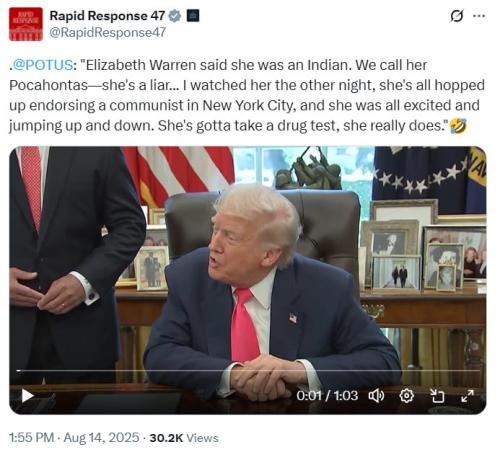500x460 pixels.
Task: Seek along the video progress bar
Action: (x=248, y=370)
